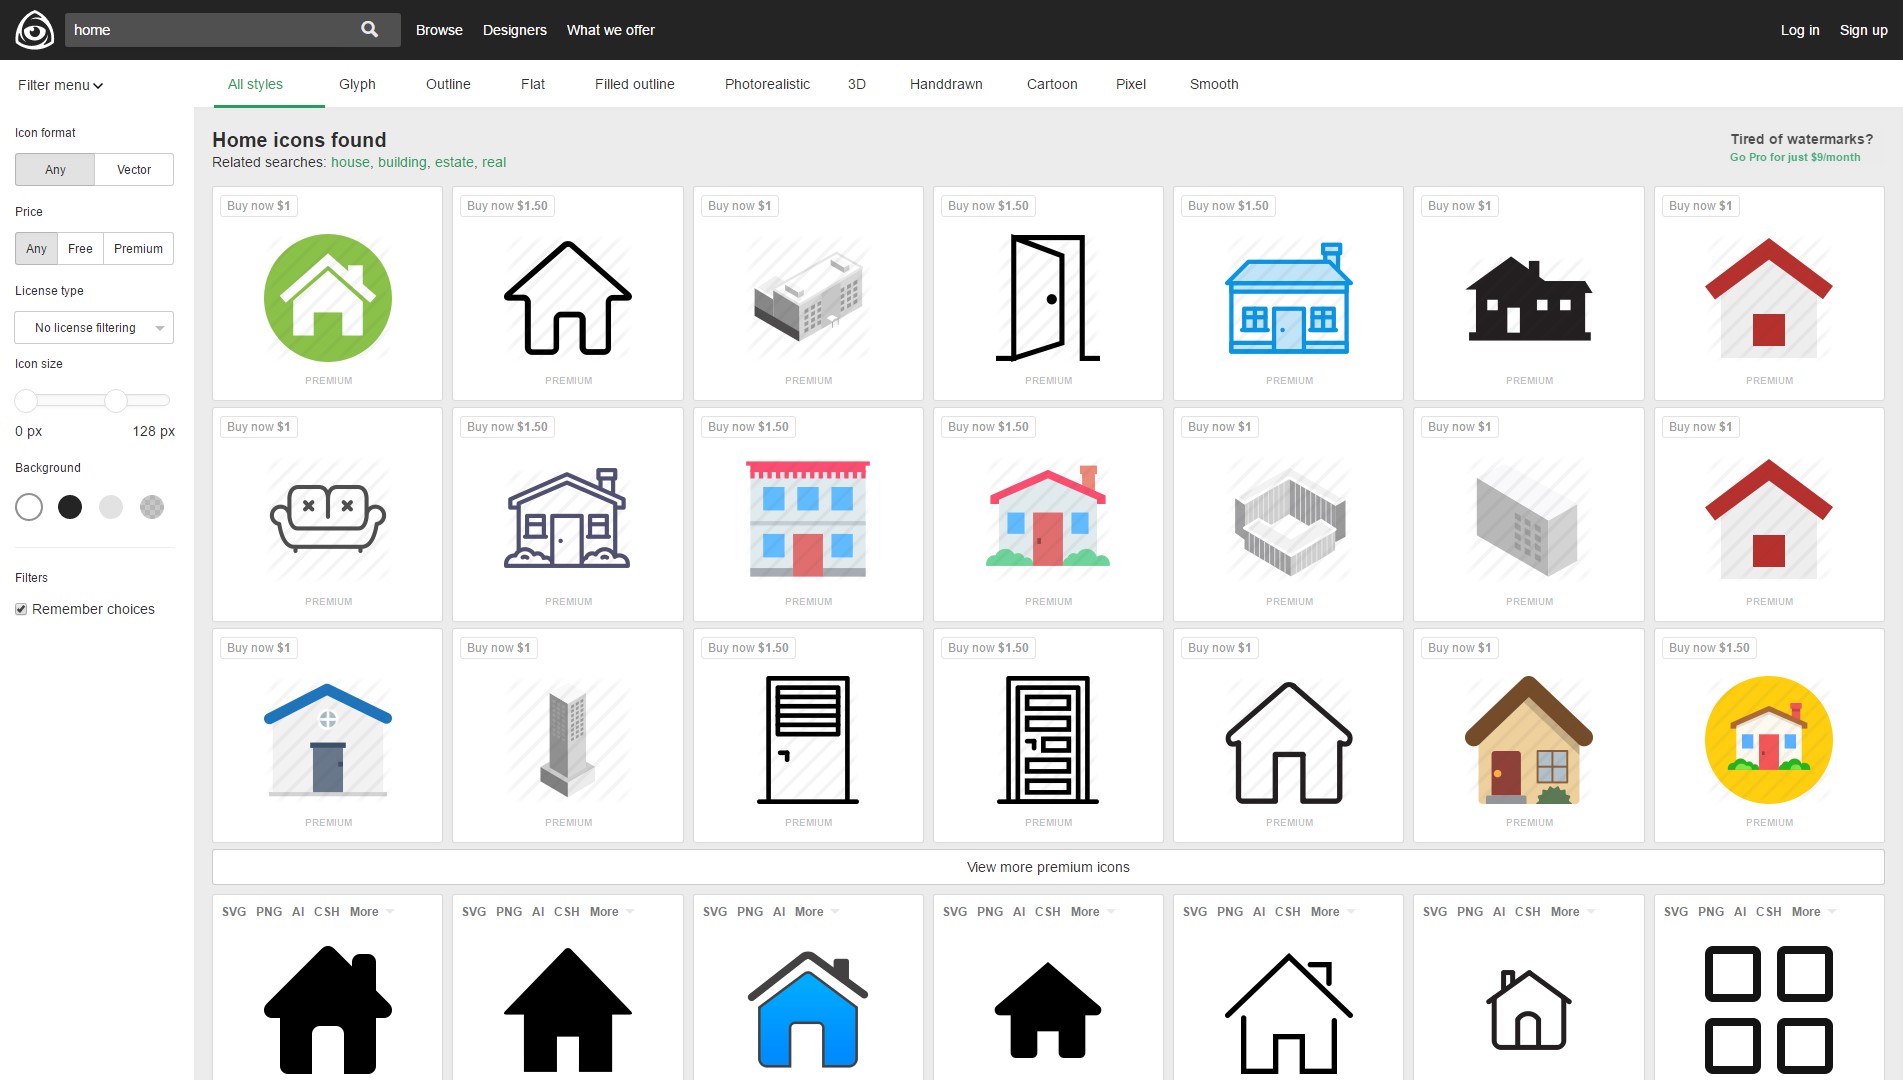Viewport: 1903px width, 1080px height.
Task: Click View more premium icons
Action: 1048,867
